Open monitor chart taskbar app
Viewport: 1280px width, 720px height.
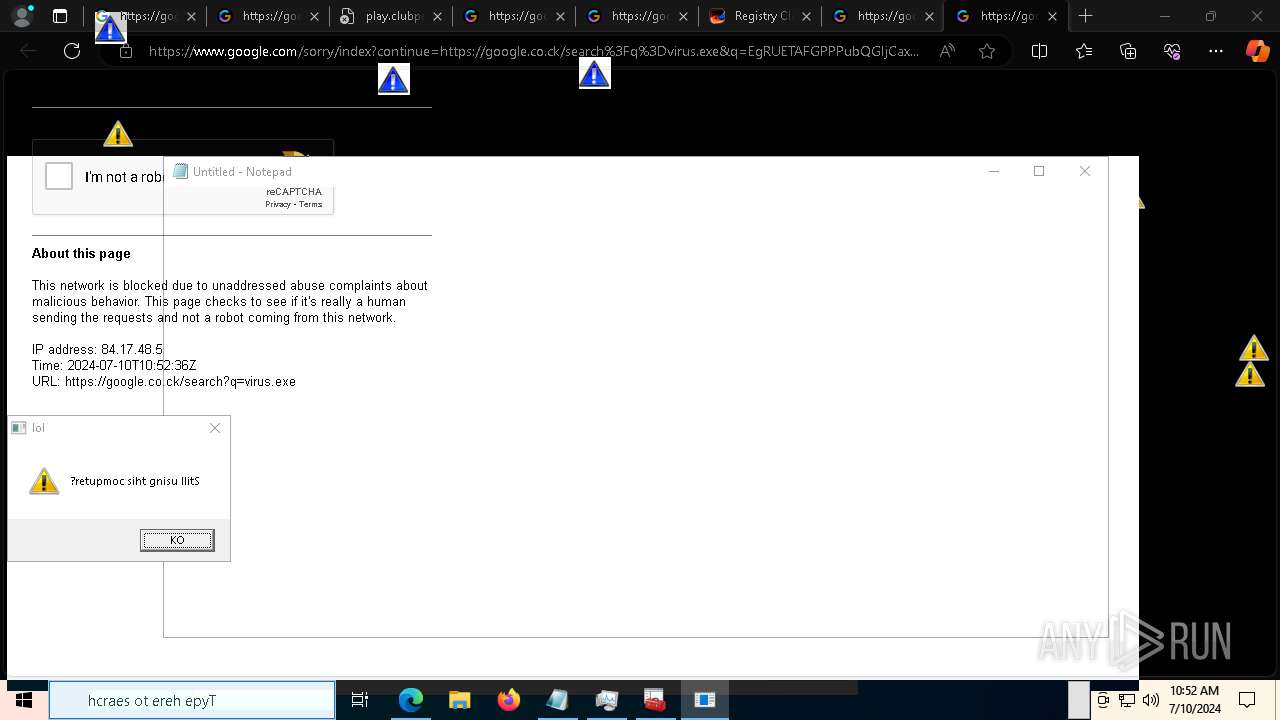coord(606,700)
